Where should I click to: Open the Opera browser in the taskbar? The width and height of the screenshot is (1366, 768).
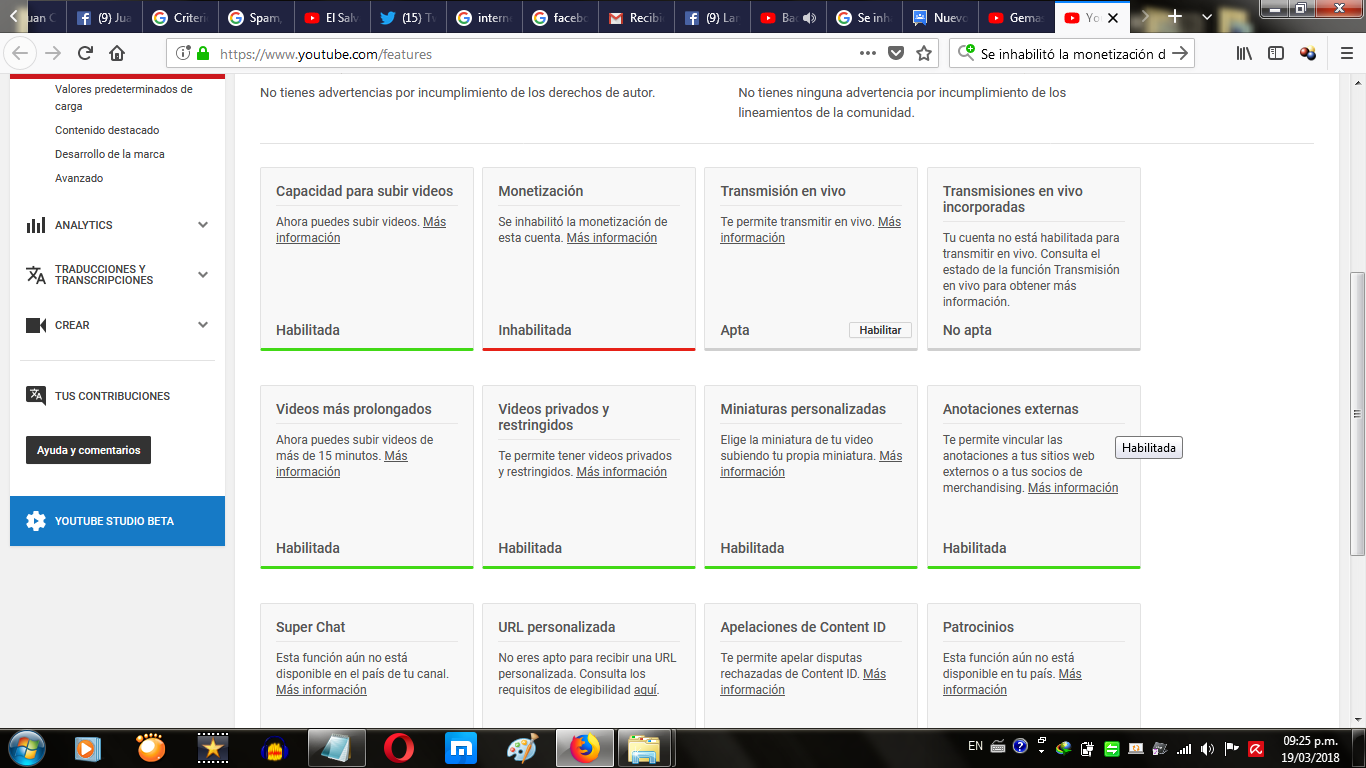click(399, 747)
